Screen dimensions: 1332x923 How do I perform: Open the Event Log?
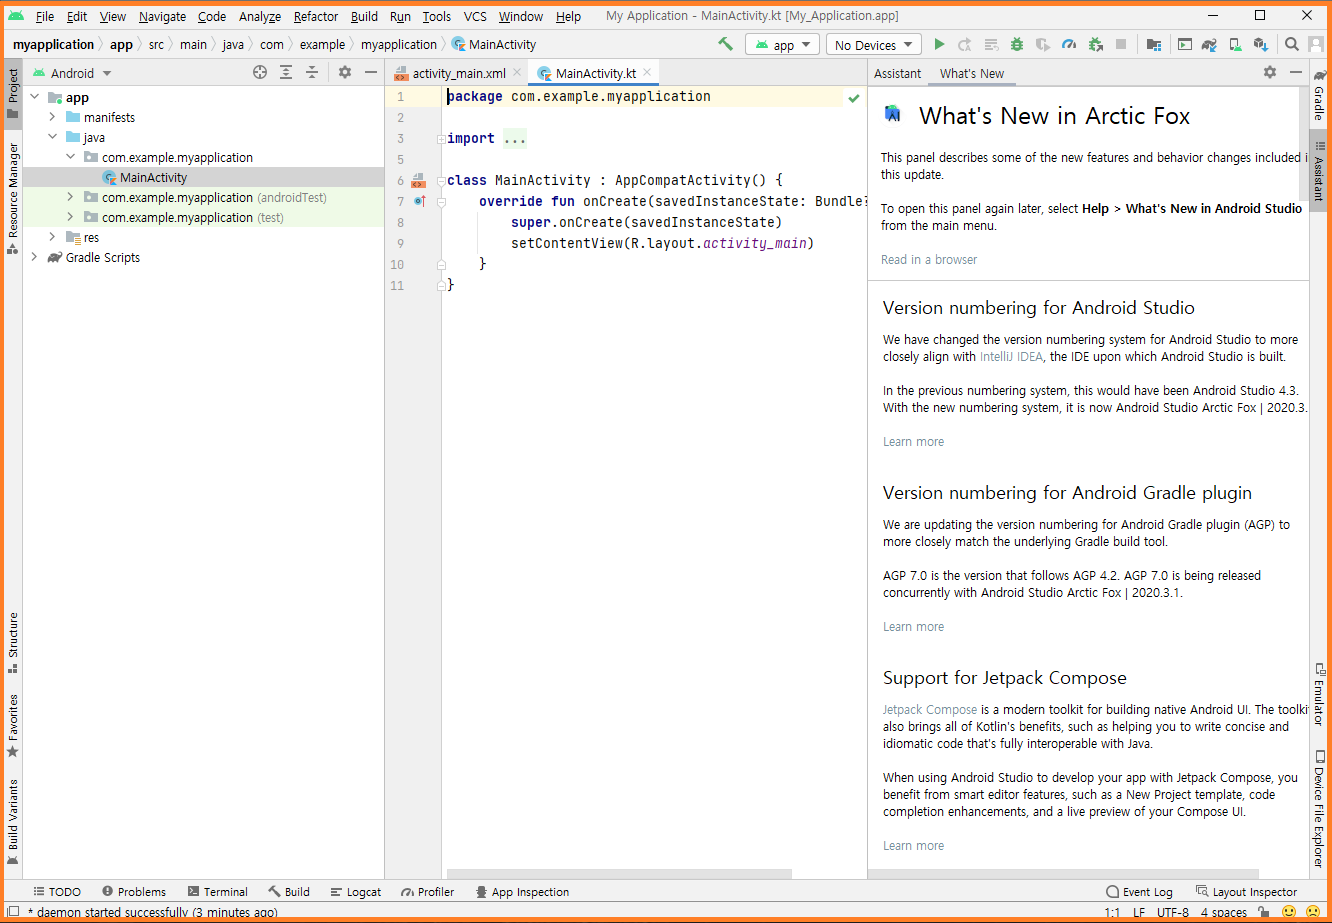pyautogui.click(x=1139, y=892)
